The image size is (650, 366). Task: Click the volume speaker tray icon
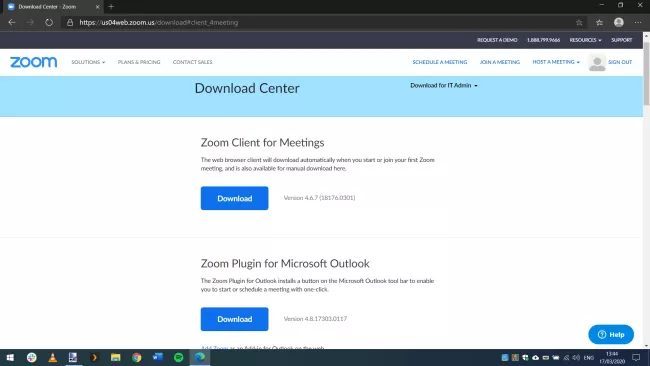[576, 357]
